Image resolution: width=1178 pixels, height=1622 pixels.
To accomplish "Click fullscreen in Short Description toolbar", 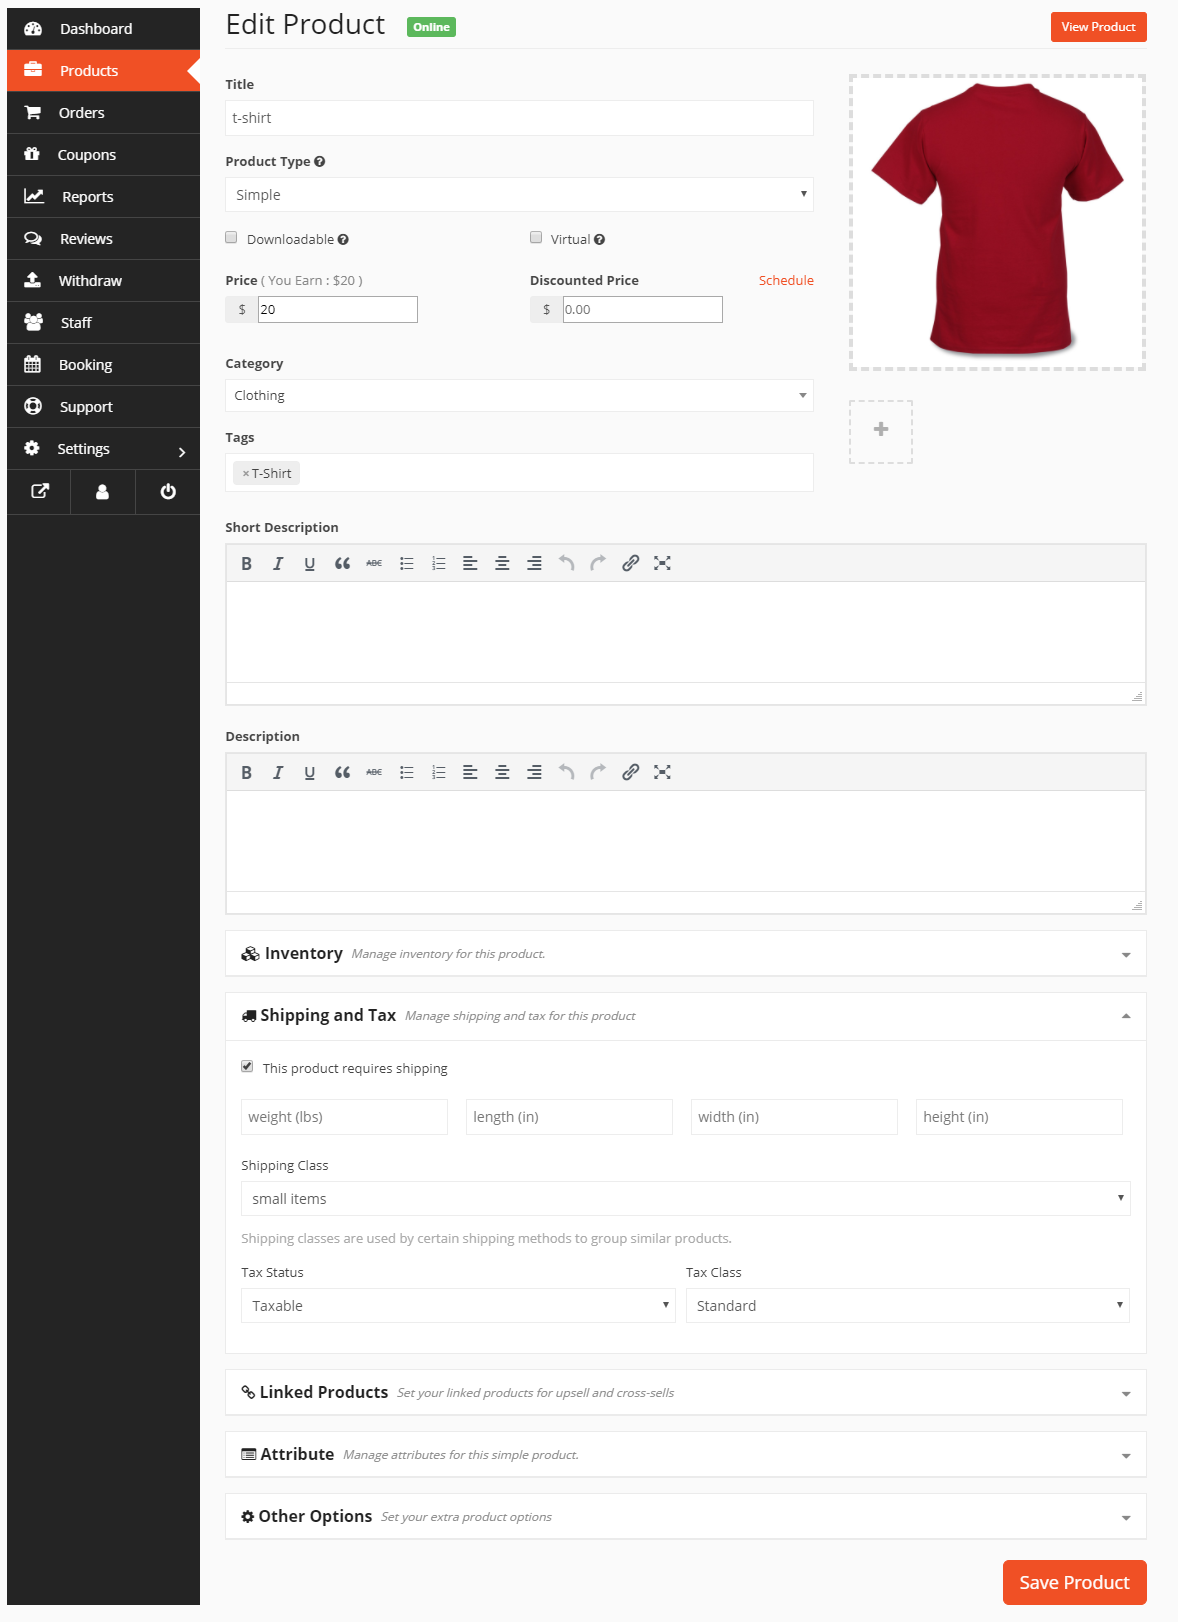I will (662, 563).
